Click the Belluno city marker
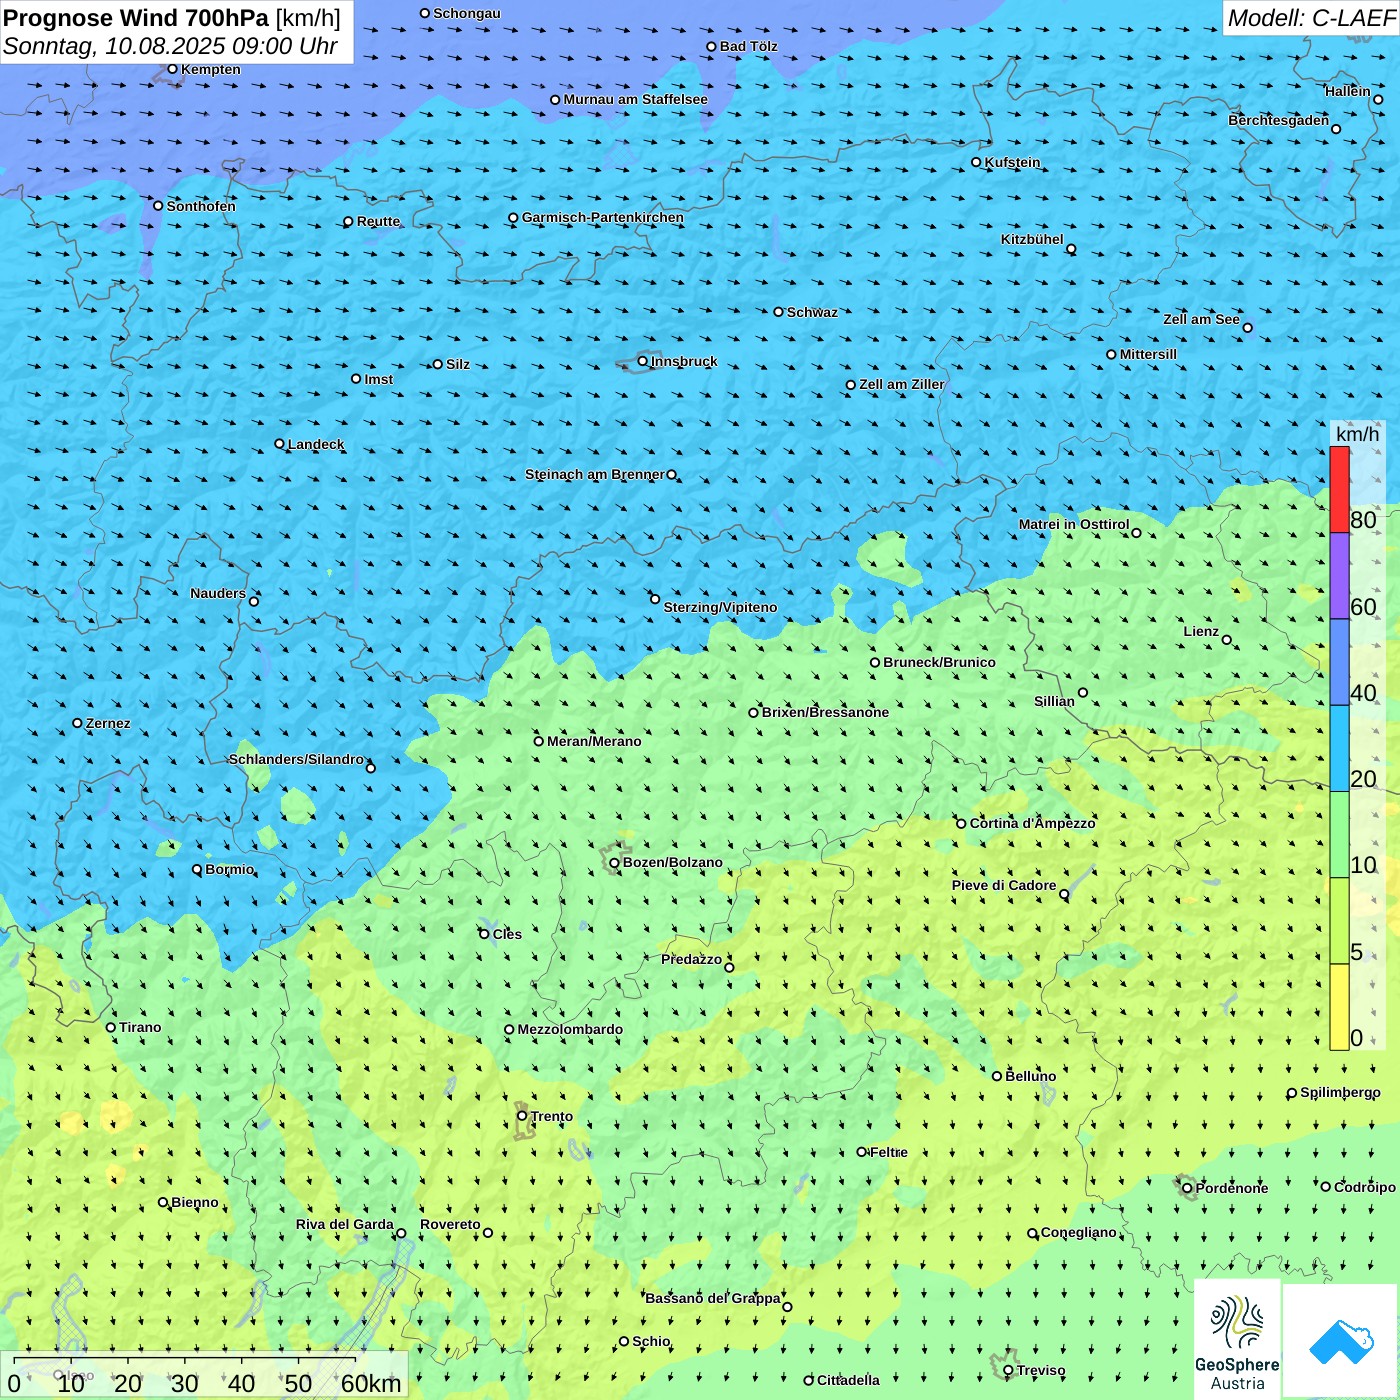 [997, 1076]
